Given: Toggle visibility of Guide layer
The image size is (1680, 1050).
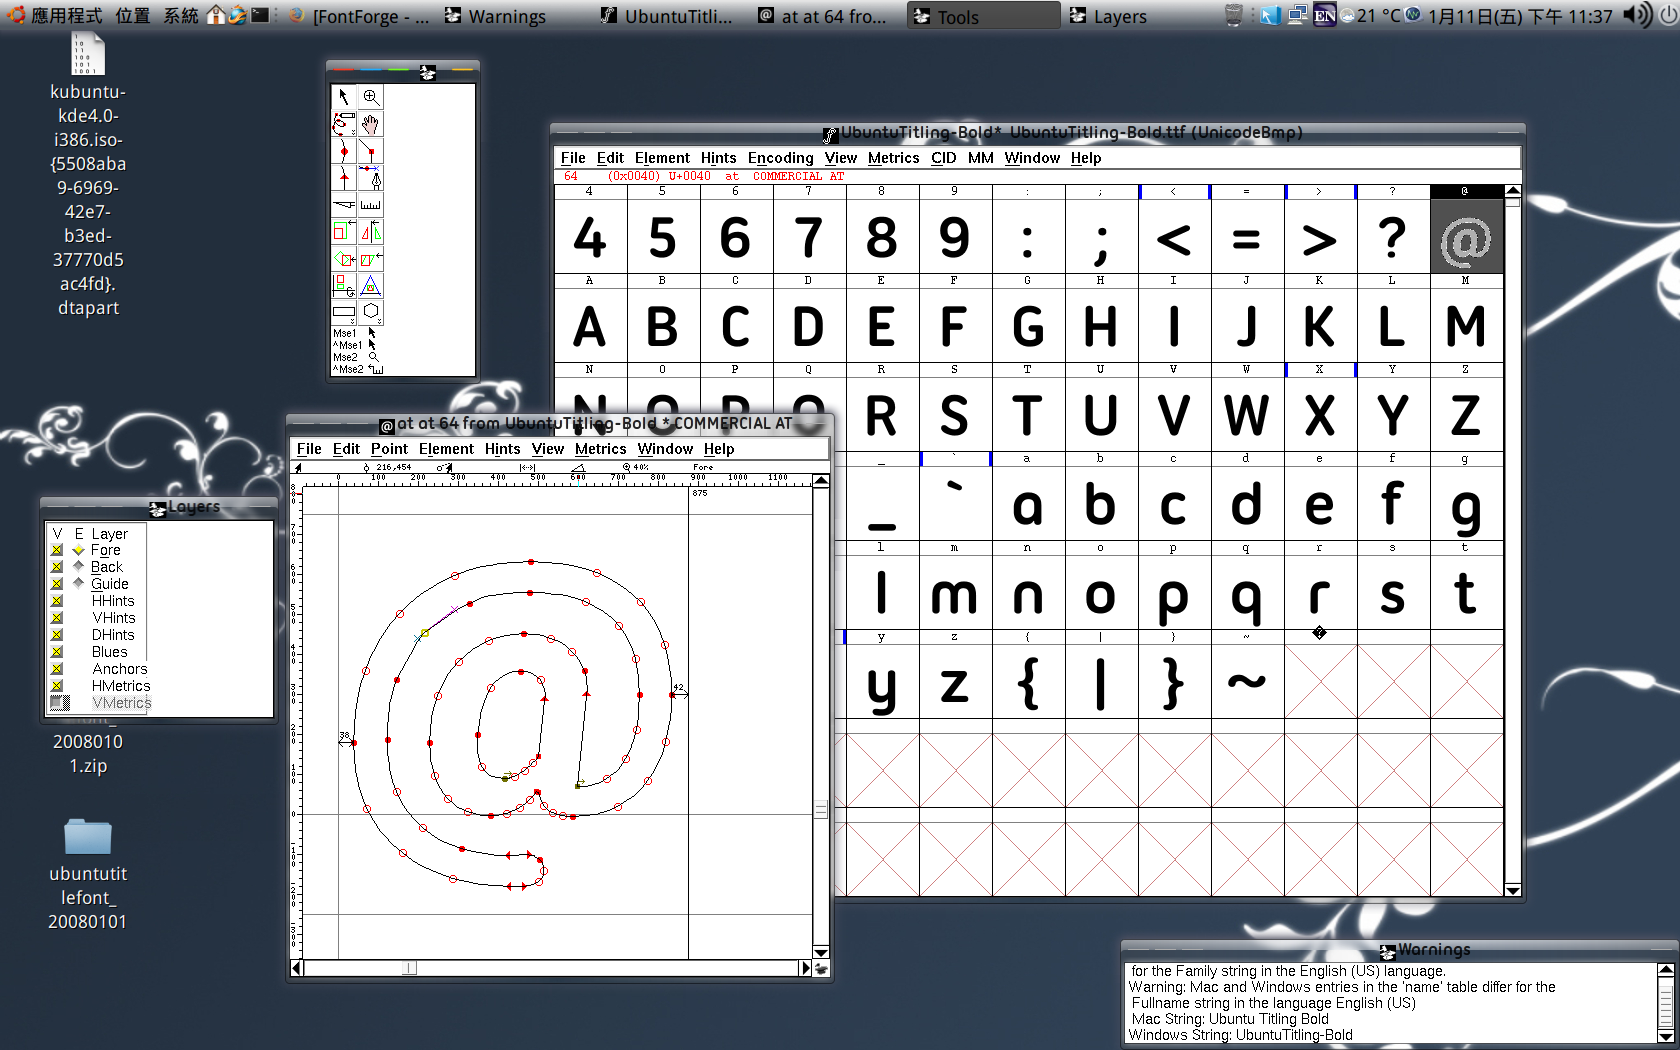Looking at the screenshot, I should pyautogui.click(x=57, y=584).
